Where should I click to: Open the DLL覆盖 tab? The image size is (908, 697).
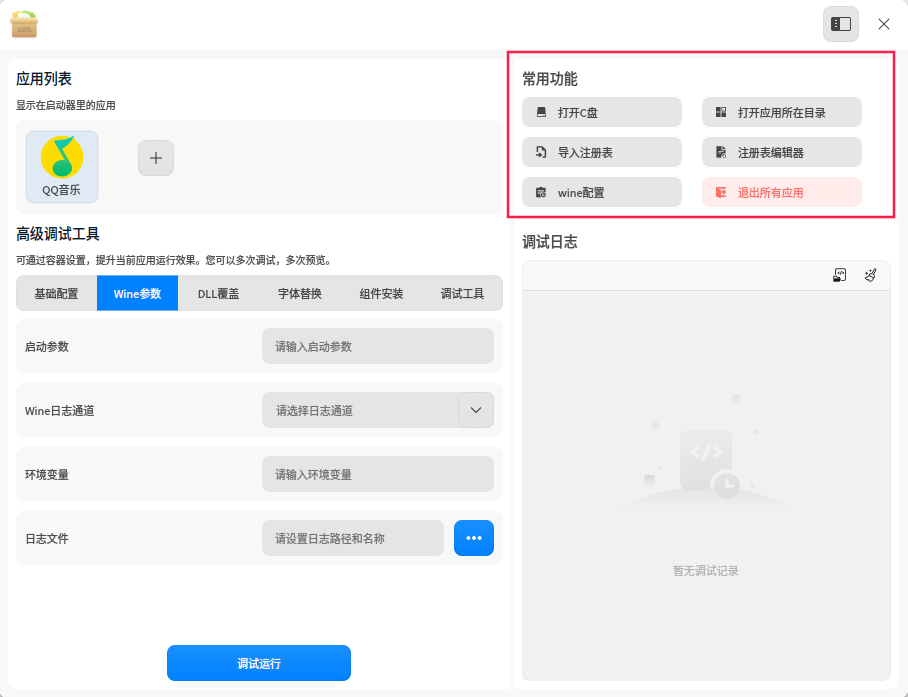218,294
